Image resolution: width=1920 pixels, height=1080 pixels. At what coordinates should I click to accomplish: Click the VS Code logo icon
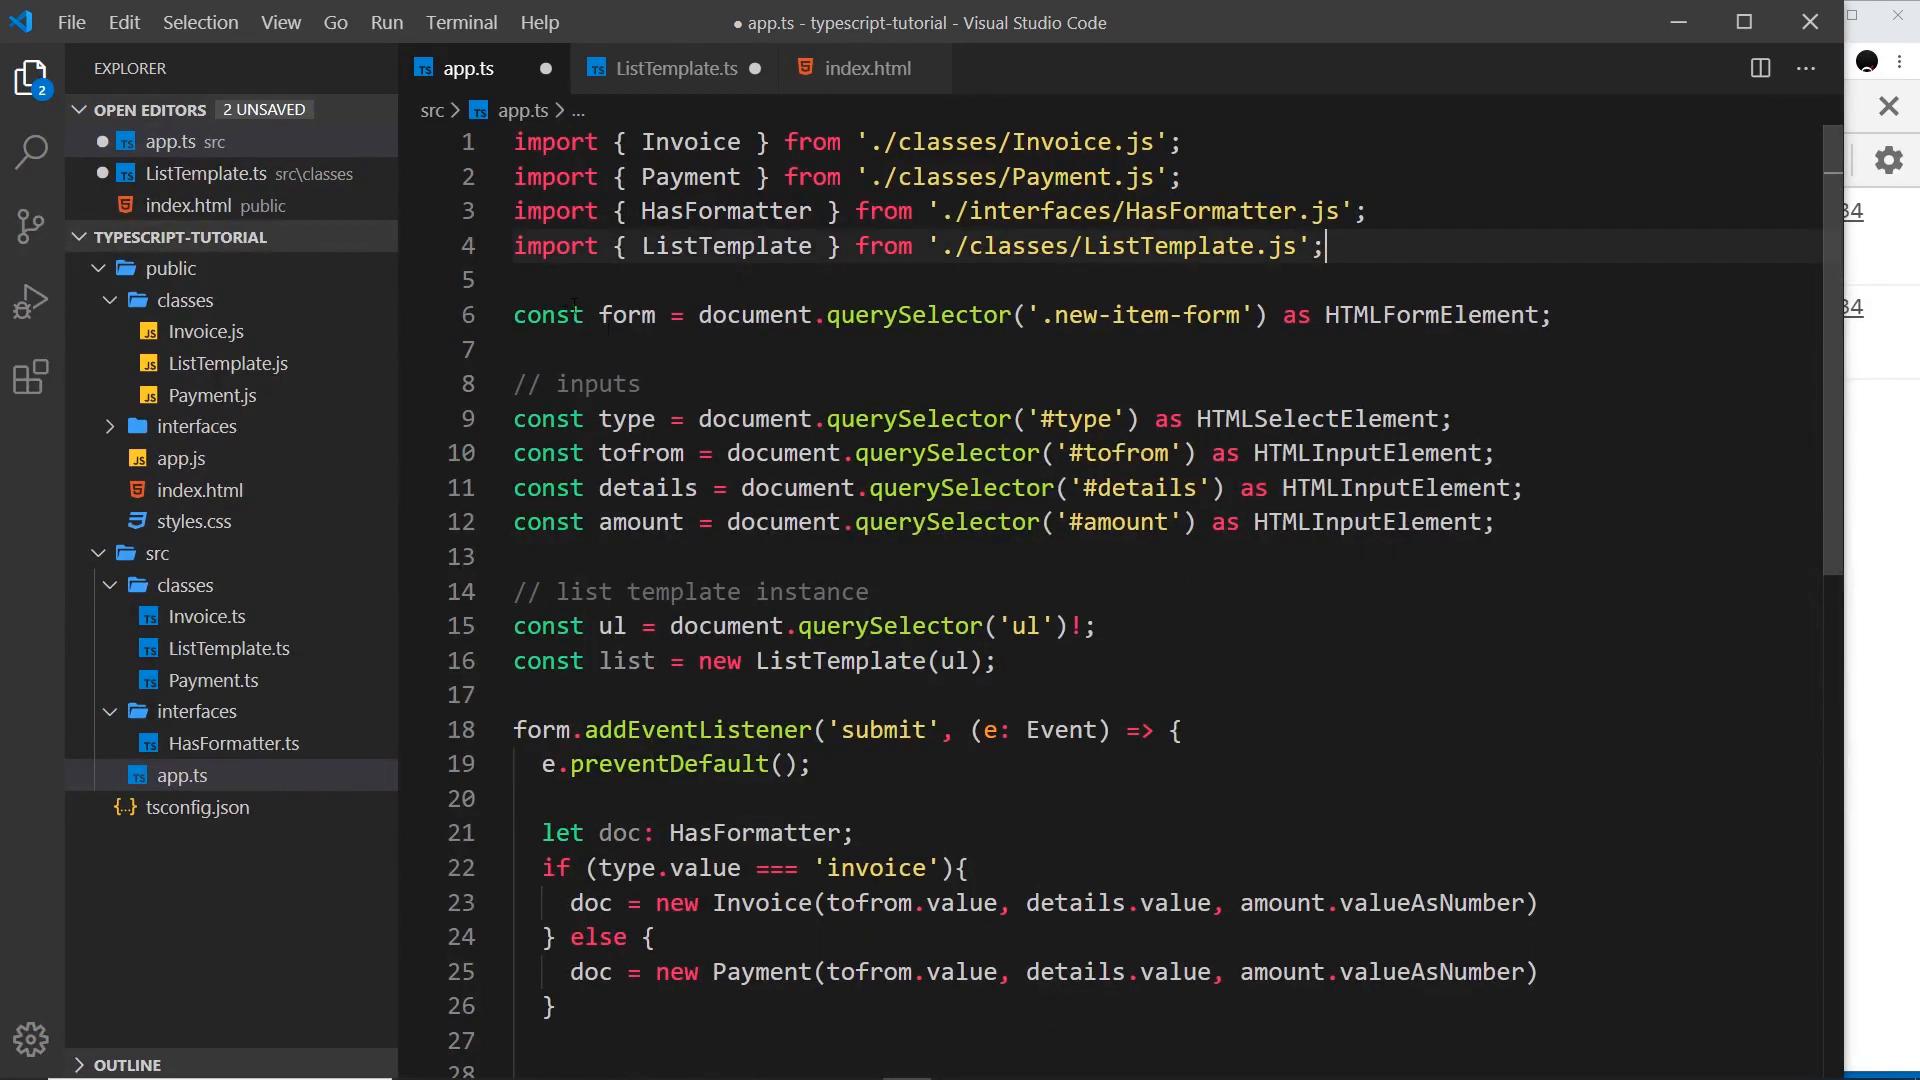[x=21, y=22]
